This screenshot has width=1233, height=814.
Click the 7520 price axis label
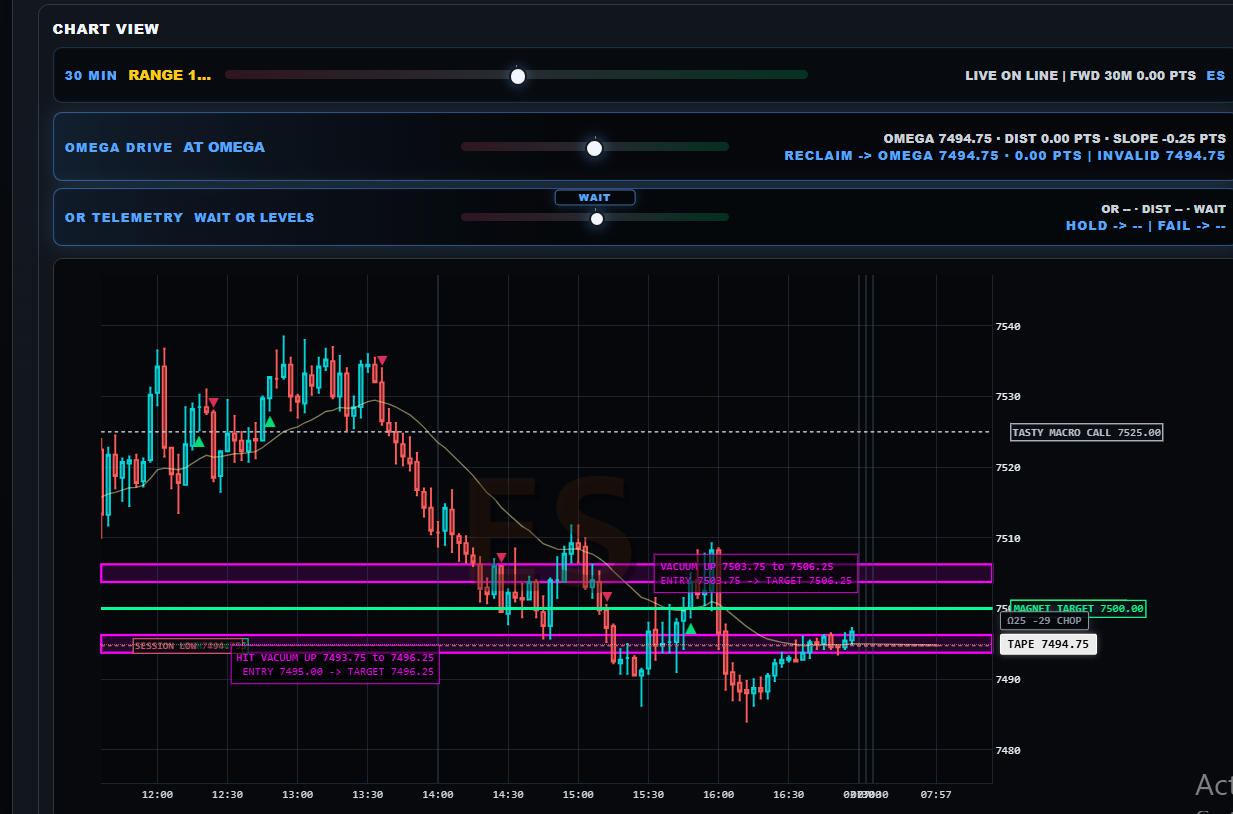click(x=1009, y=467)
